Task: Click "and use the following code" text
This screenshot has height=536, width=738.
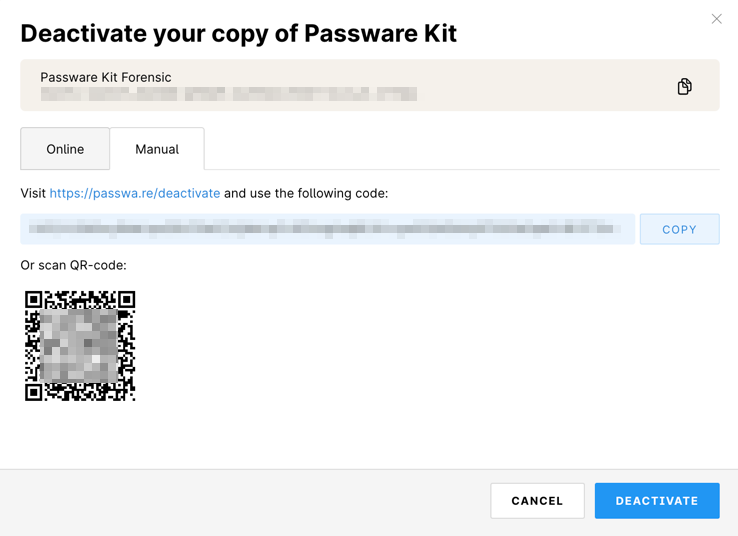Action: (306, 193)
